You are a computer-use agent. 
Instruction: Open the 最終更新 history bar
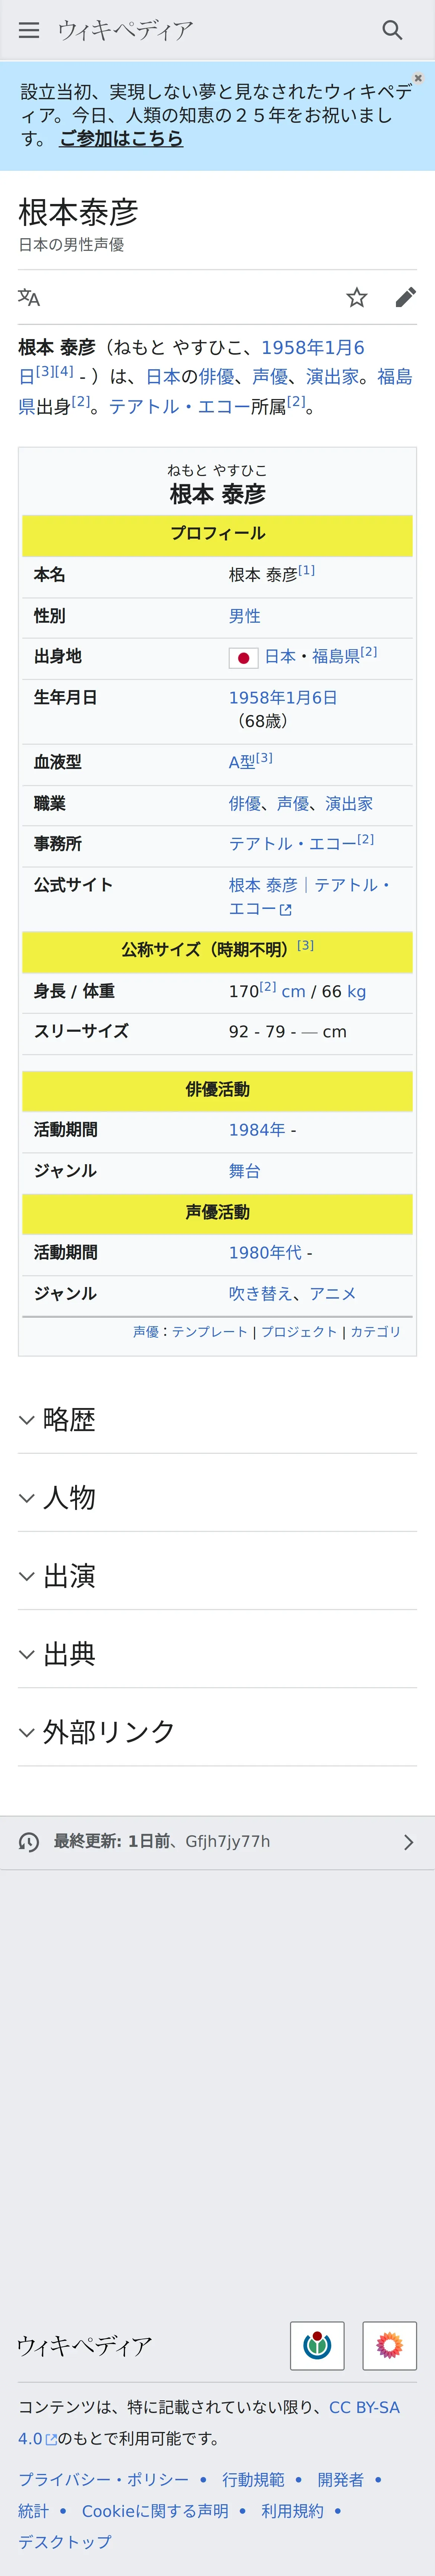tap(217, 1841)
